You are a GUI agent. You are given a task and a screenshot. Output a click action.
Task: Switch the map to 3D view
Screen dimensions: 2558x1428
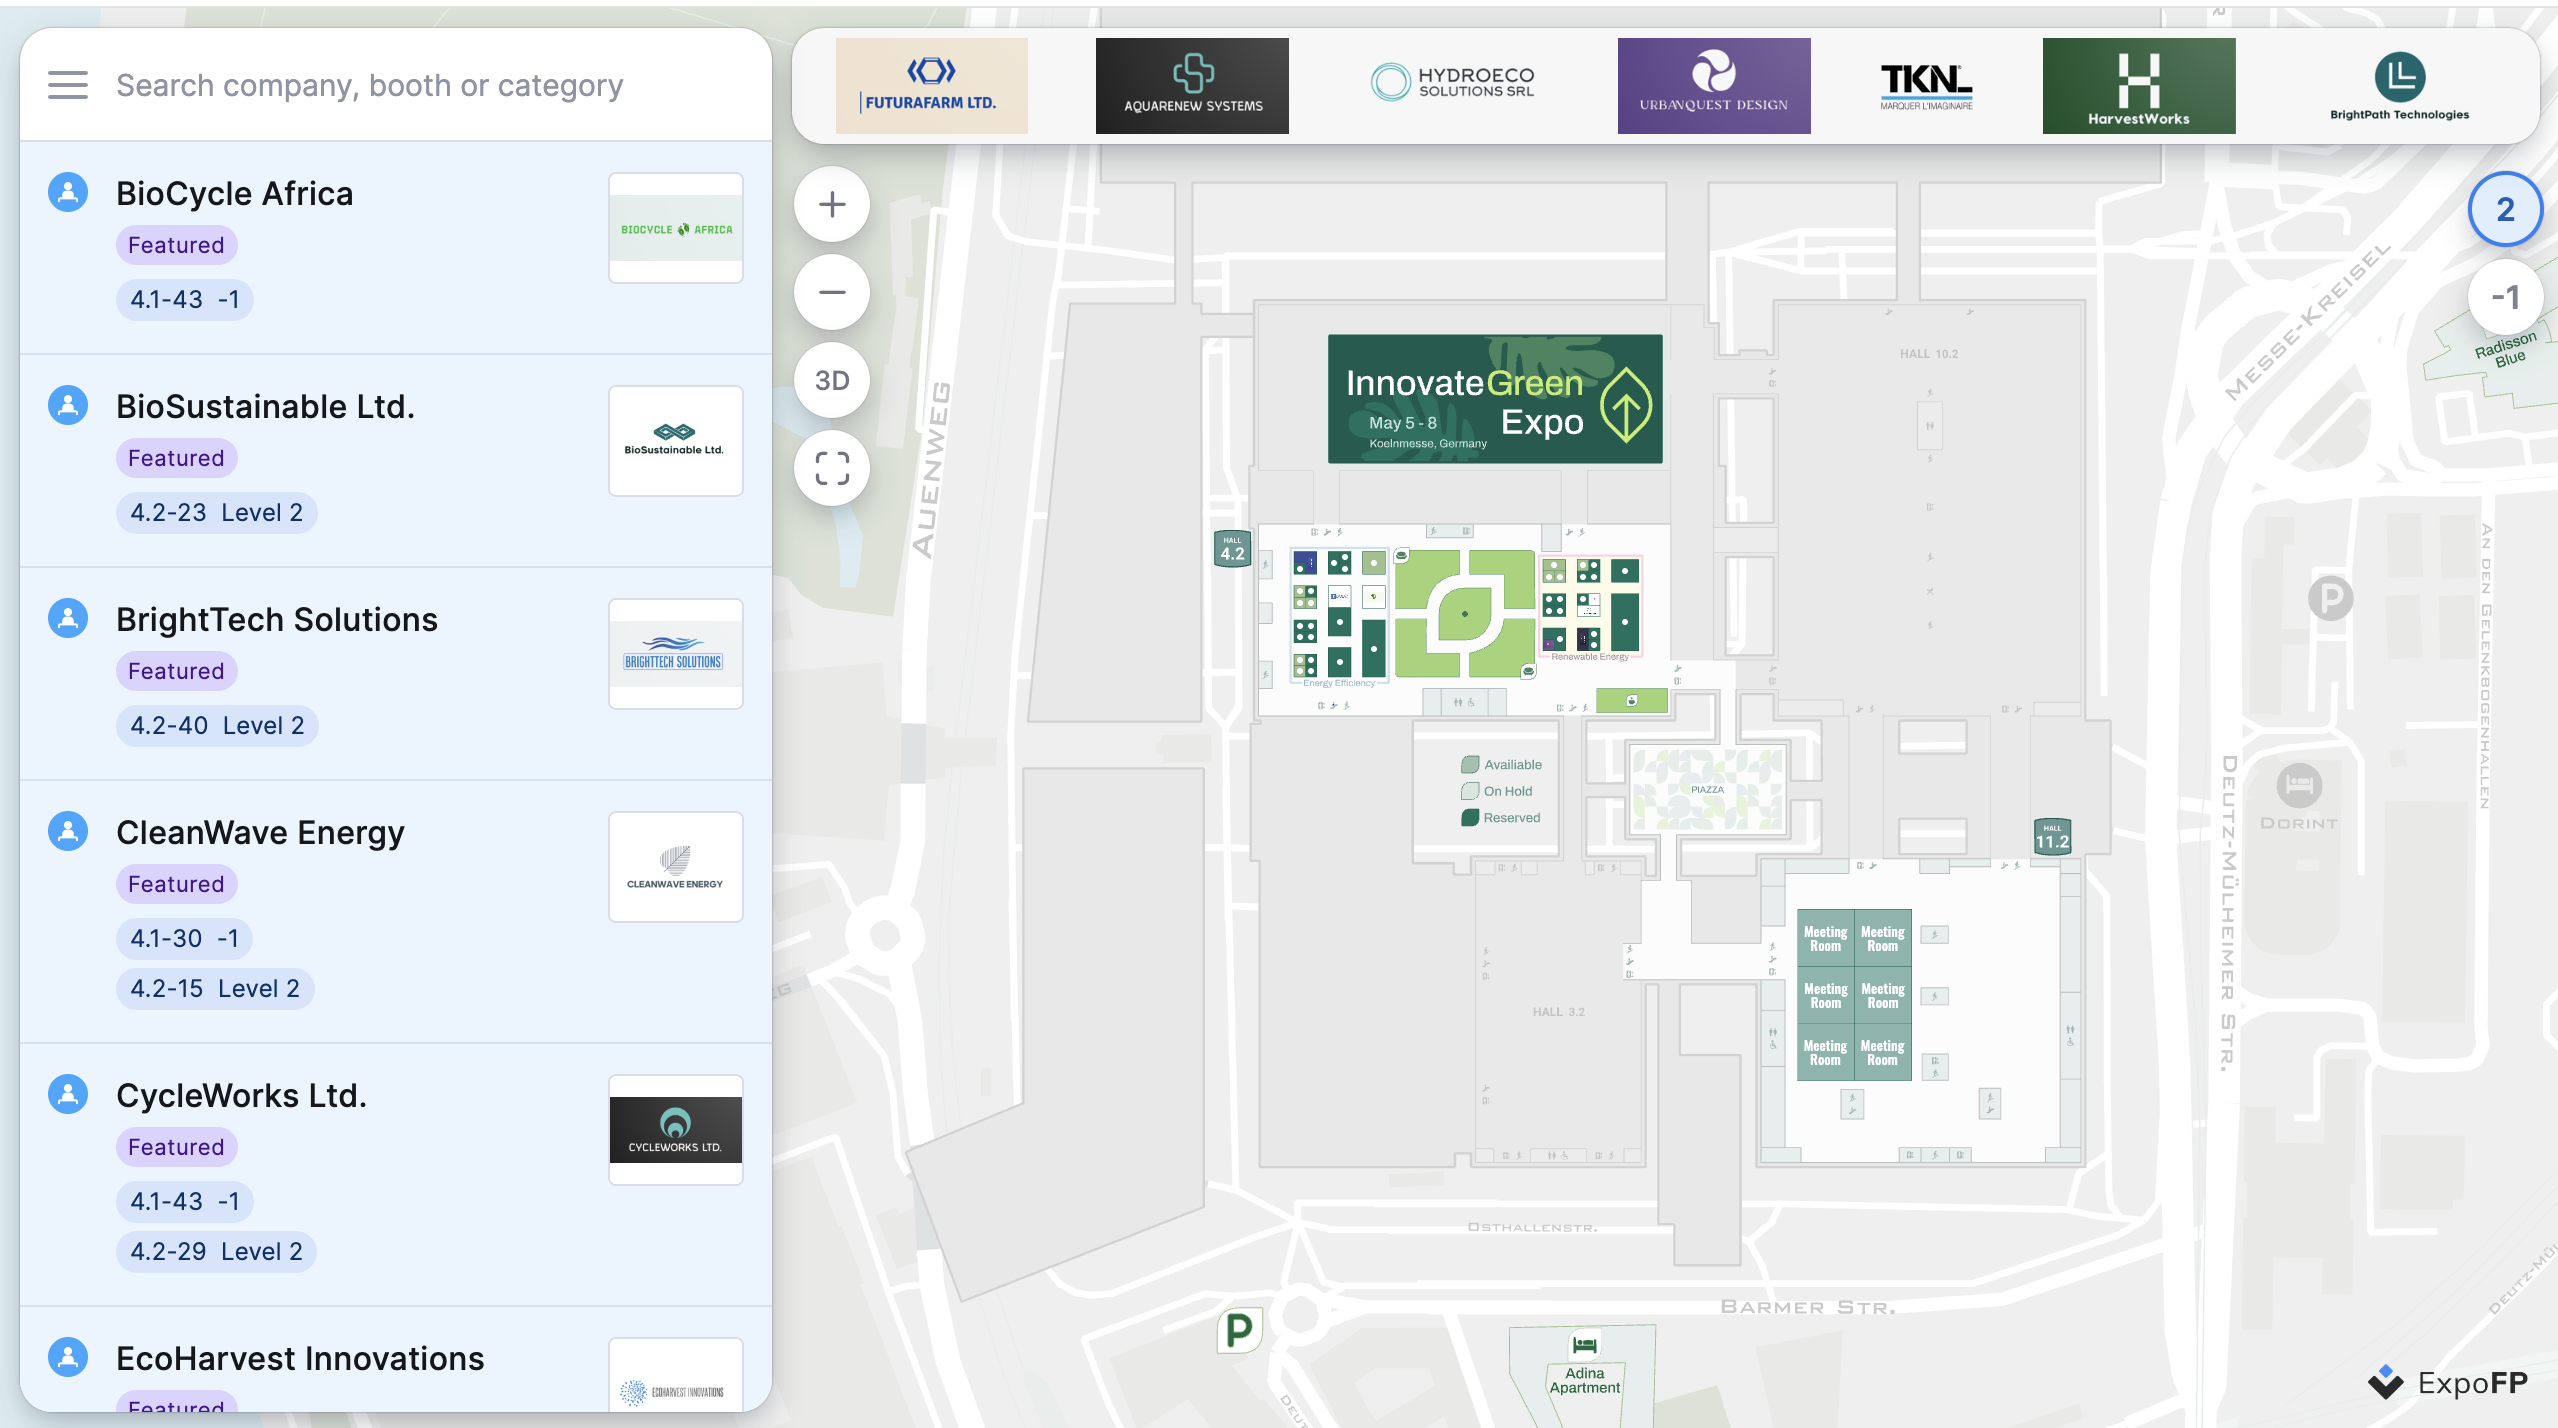831,380
